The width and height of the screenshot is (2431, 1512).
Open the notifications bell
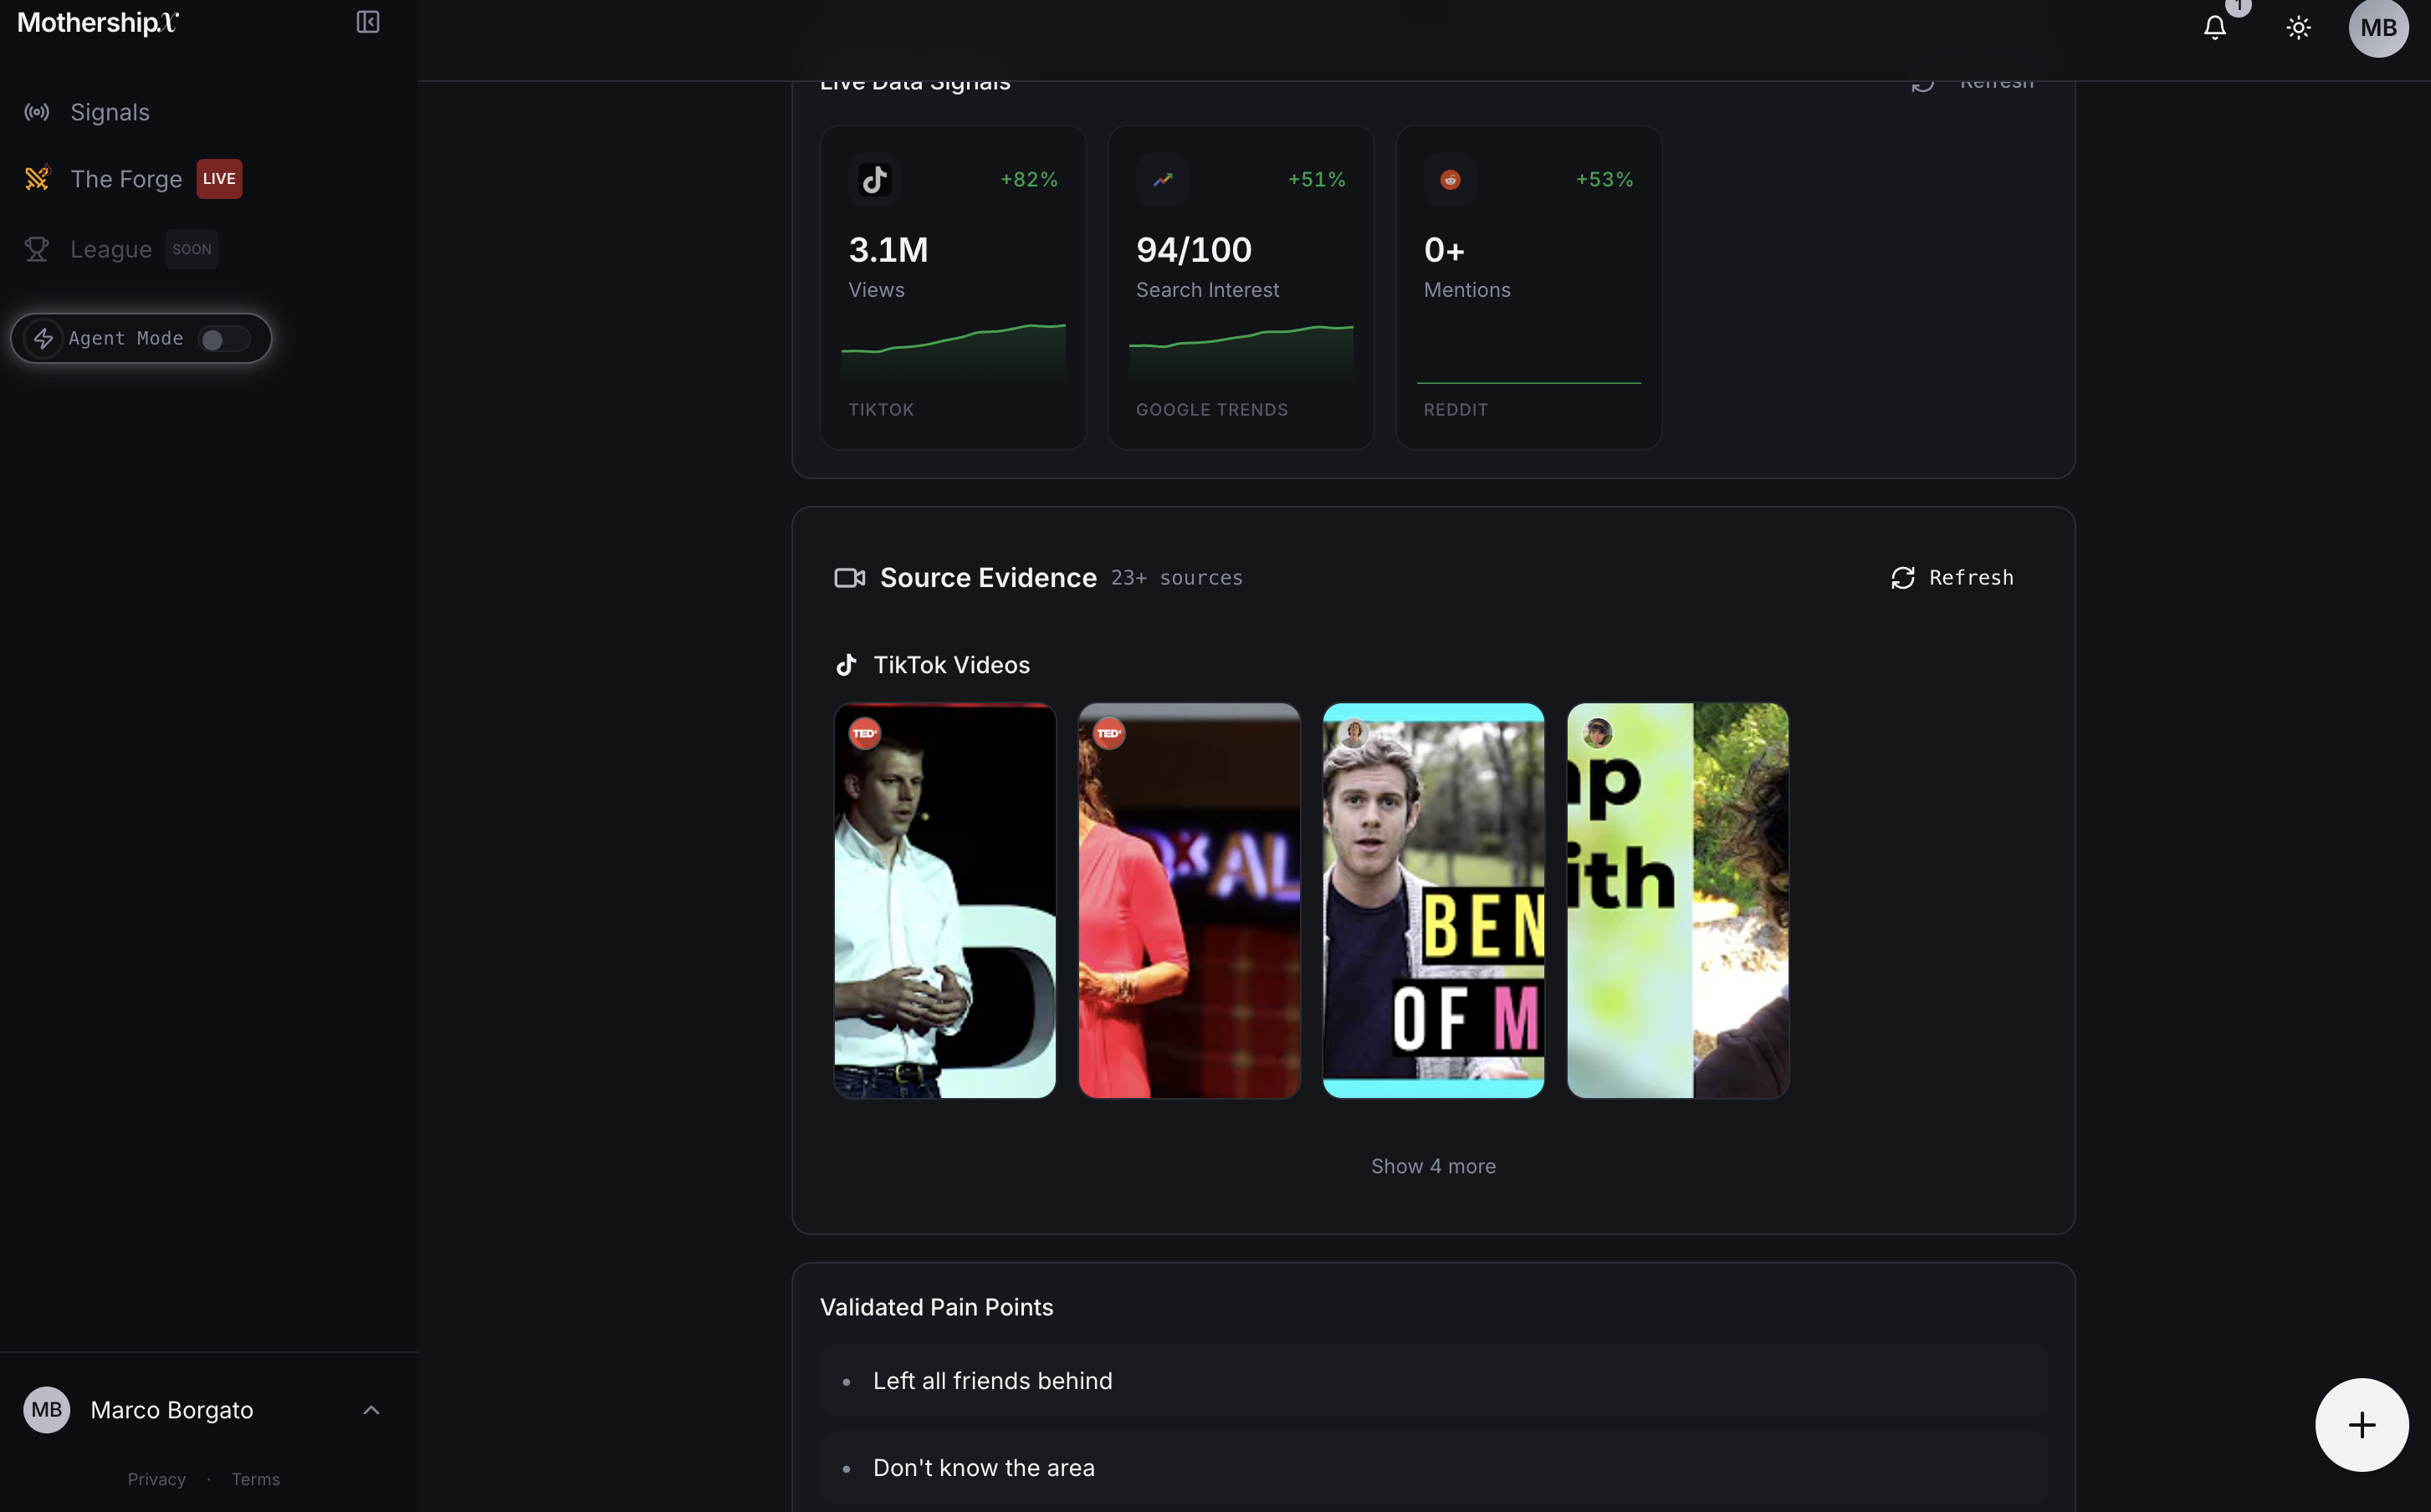(2214, 27)
